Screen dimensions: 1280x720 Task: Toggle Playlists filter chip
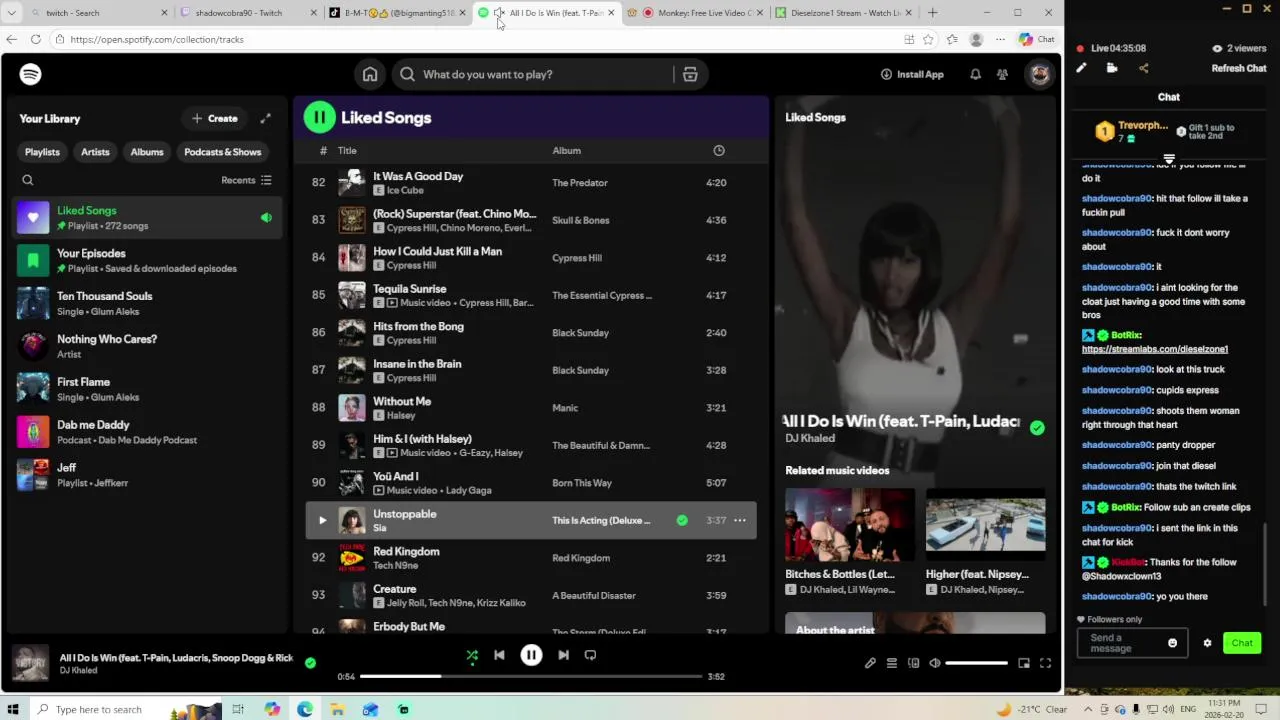42,152
